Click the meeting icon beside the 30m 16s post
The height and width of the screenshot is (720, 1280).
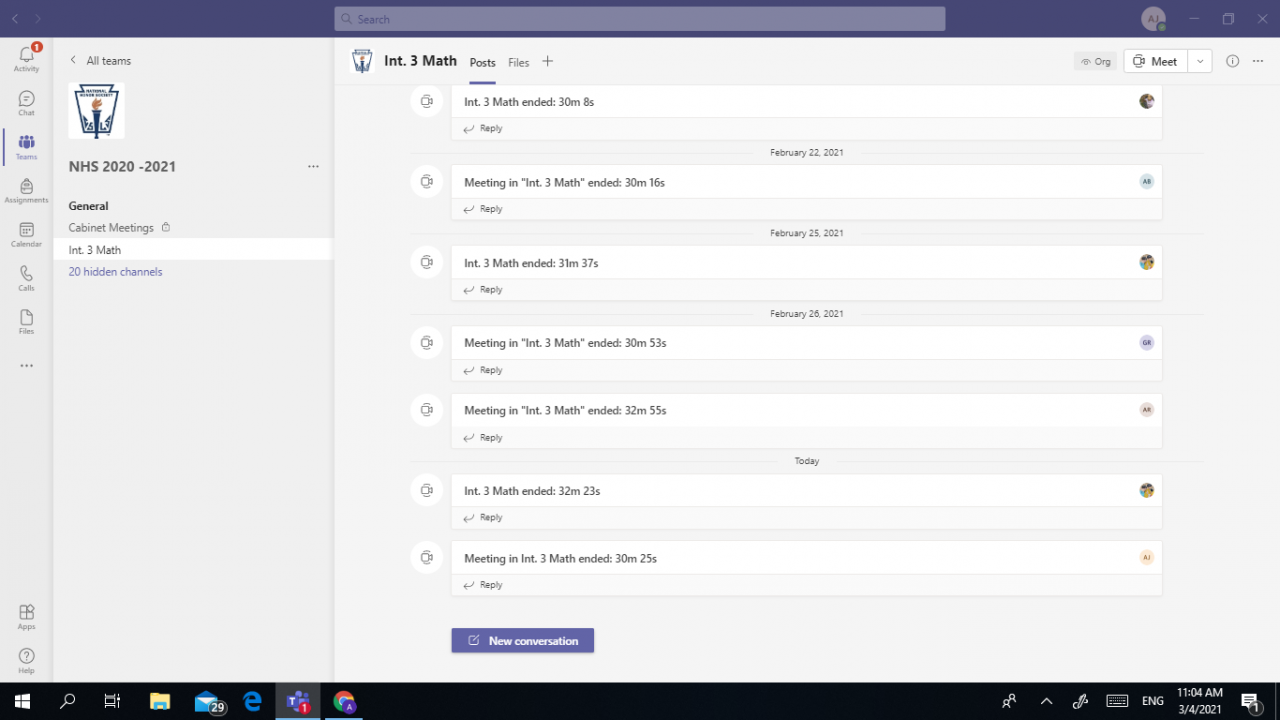click(427, 181)
